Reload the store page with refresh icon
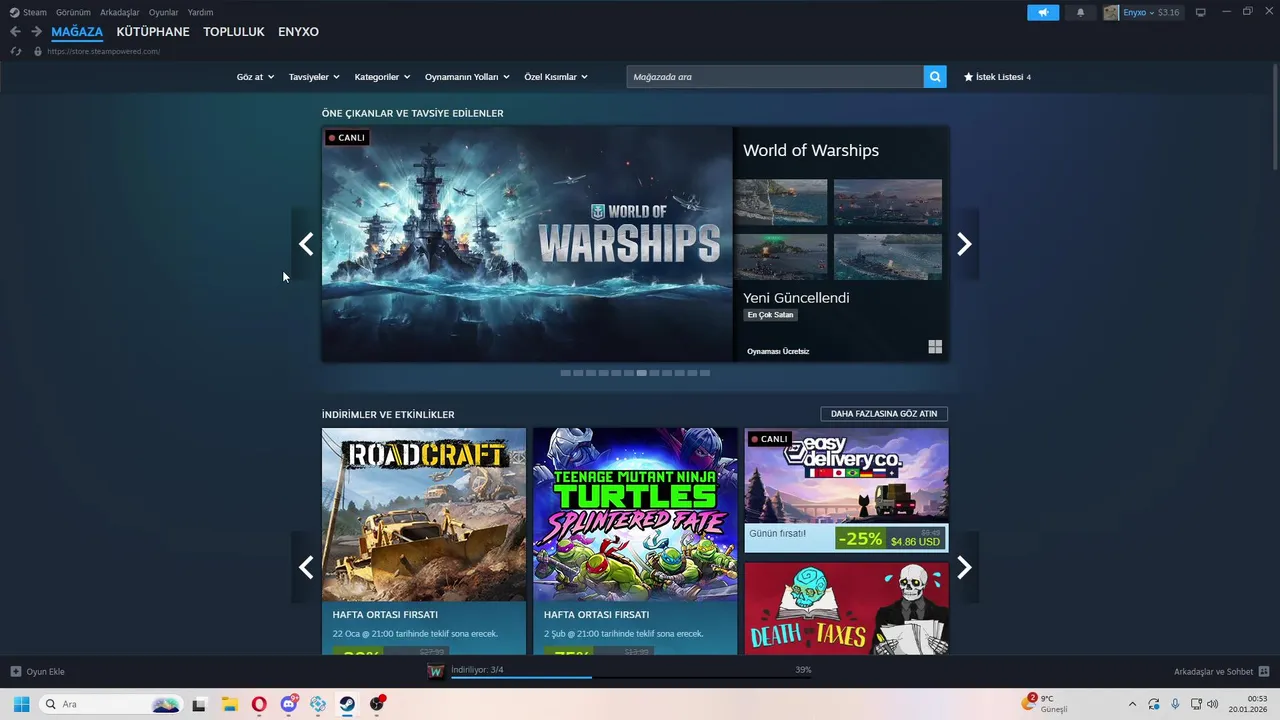Screen dimensions: 1280x720 (16, 51)
